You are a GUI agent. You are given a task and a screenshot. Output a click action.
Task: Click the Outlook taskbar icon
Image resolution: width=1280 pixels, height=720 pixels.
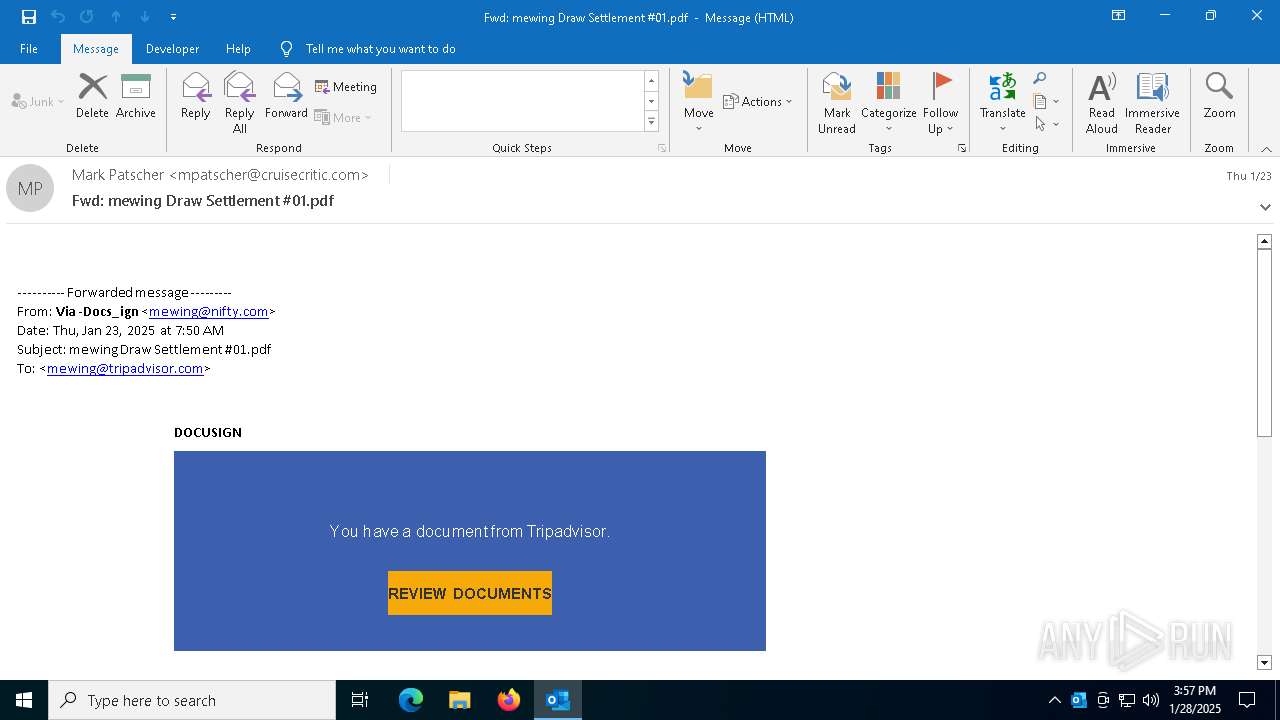tap(558, 700)
